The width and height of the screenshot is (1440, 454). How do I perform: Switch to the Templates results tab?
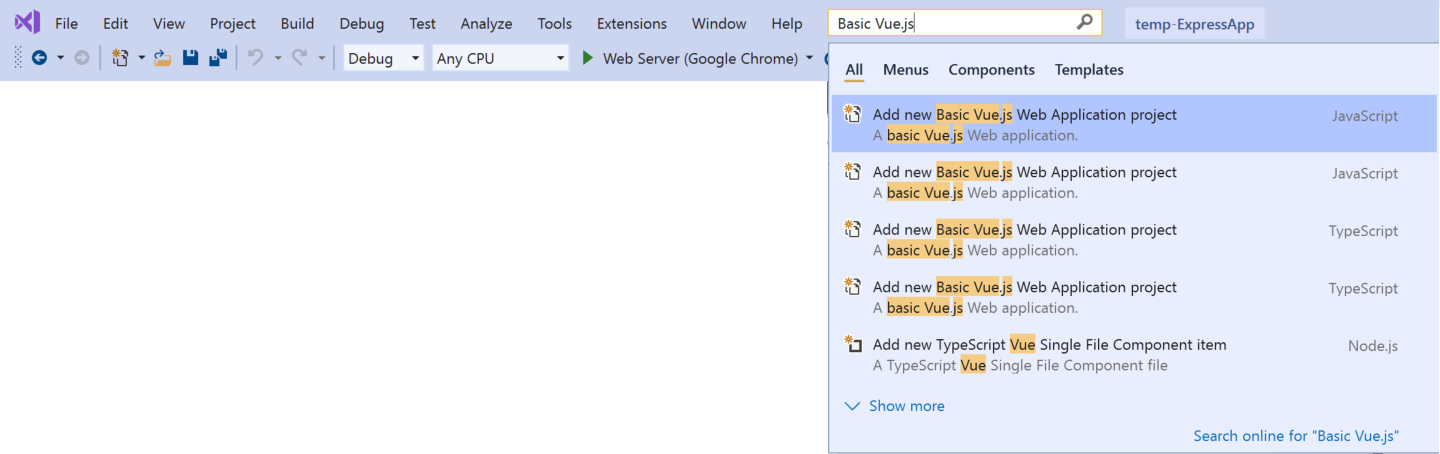coord(1089,70)
